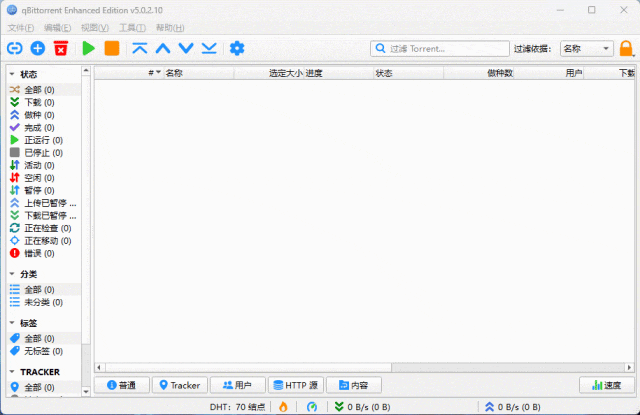
Task: Select the 上传已暂停 status filter
Action: coord(44,203)
